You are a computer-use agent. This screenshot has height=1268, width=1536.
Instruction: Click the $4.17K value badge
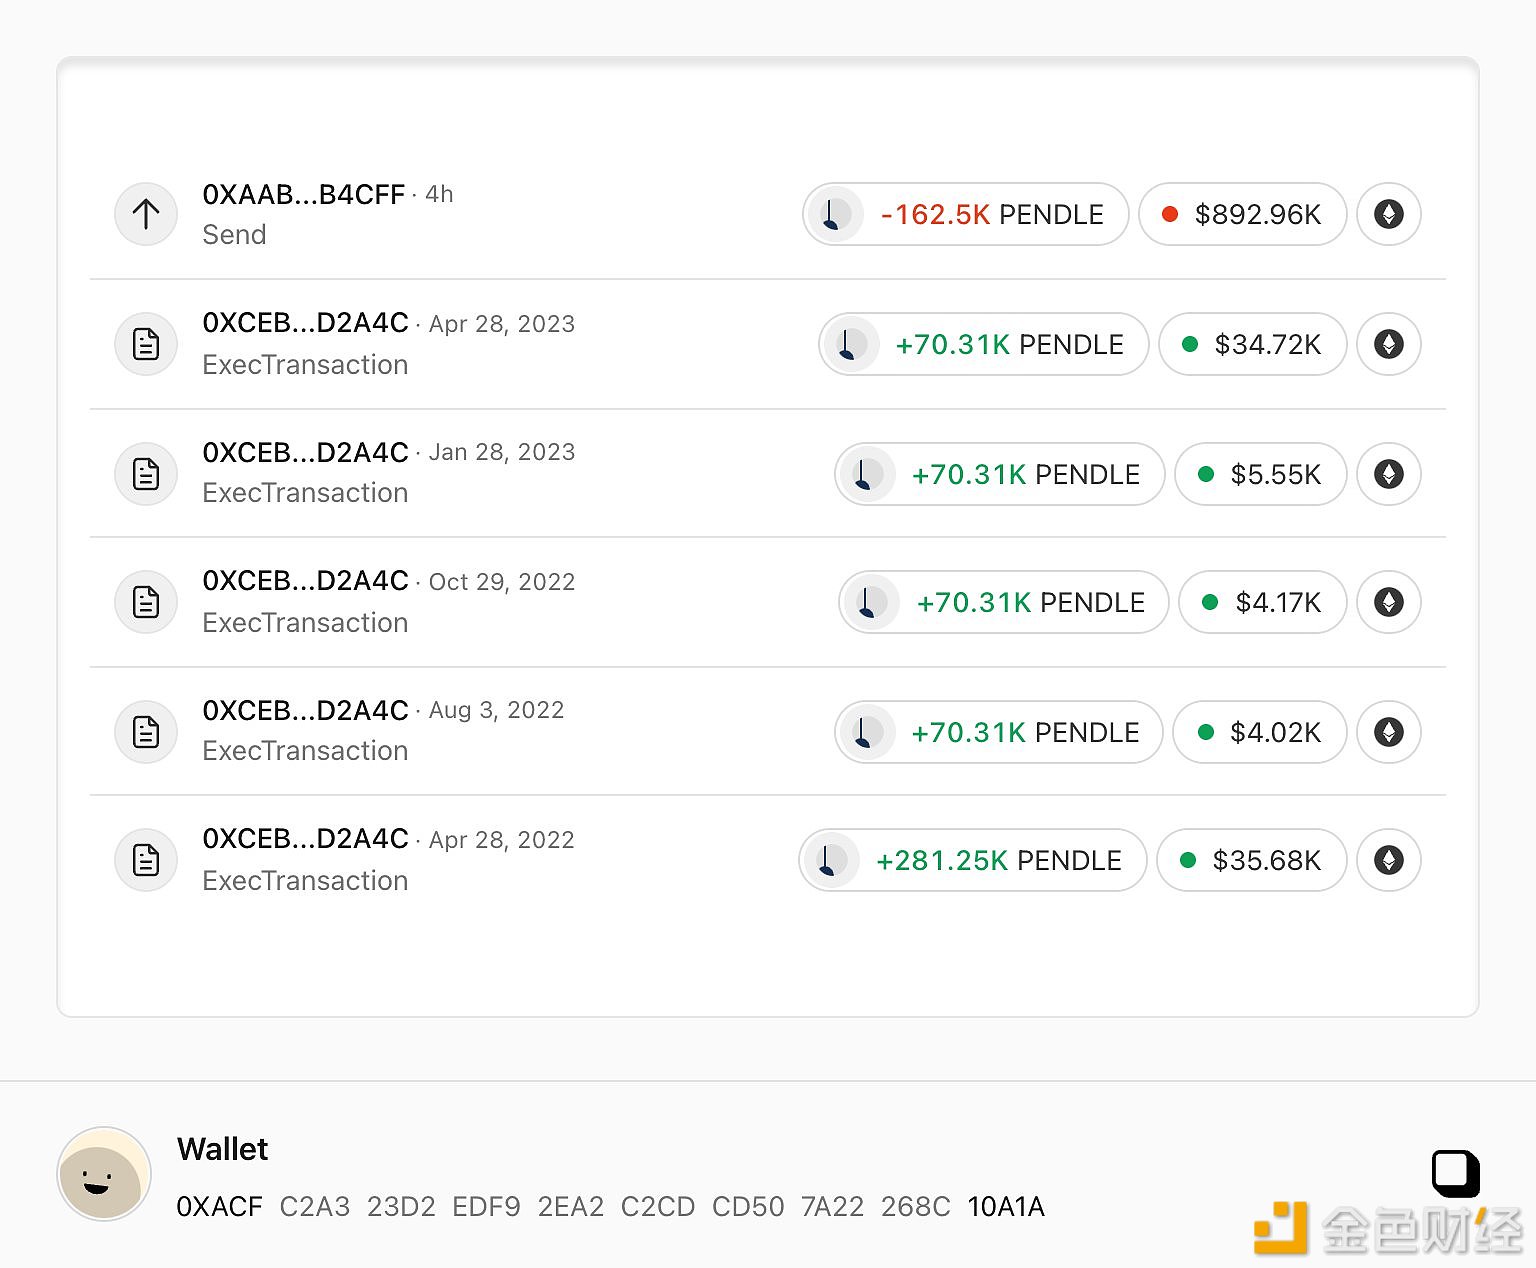1262,602
